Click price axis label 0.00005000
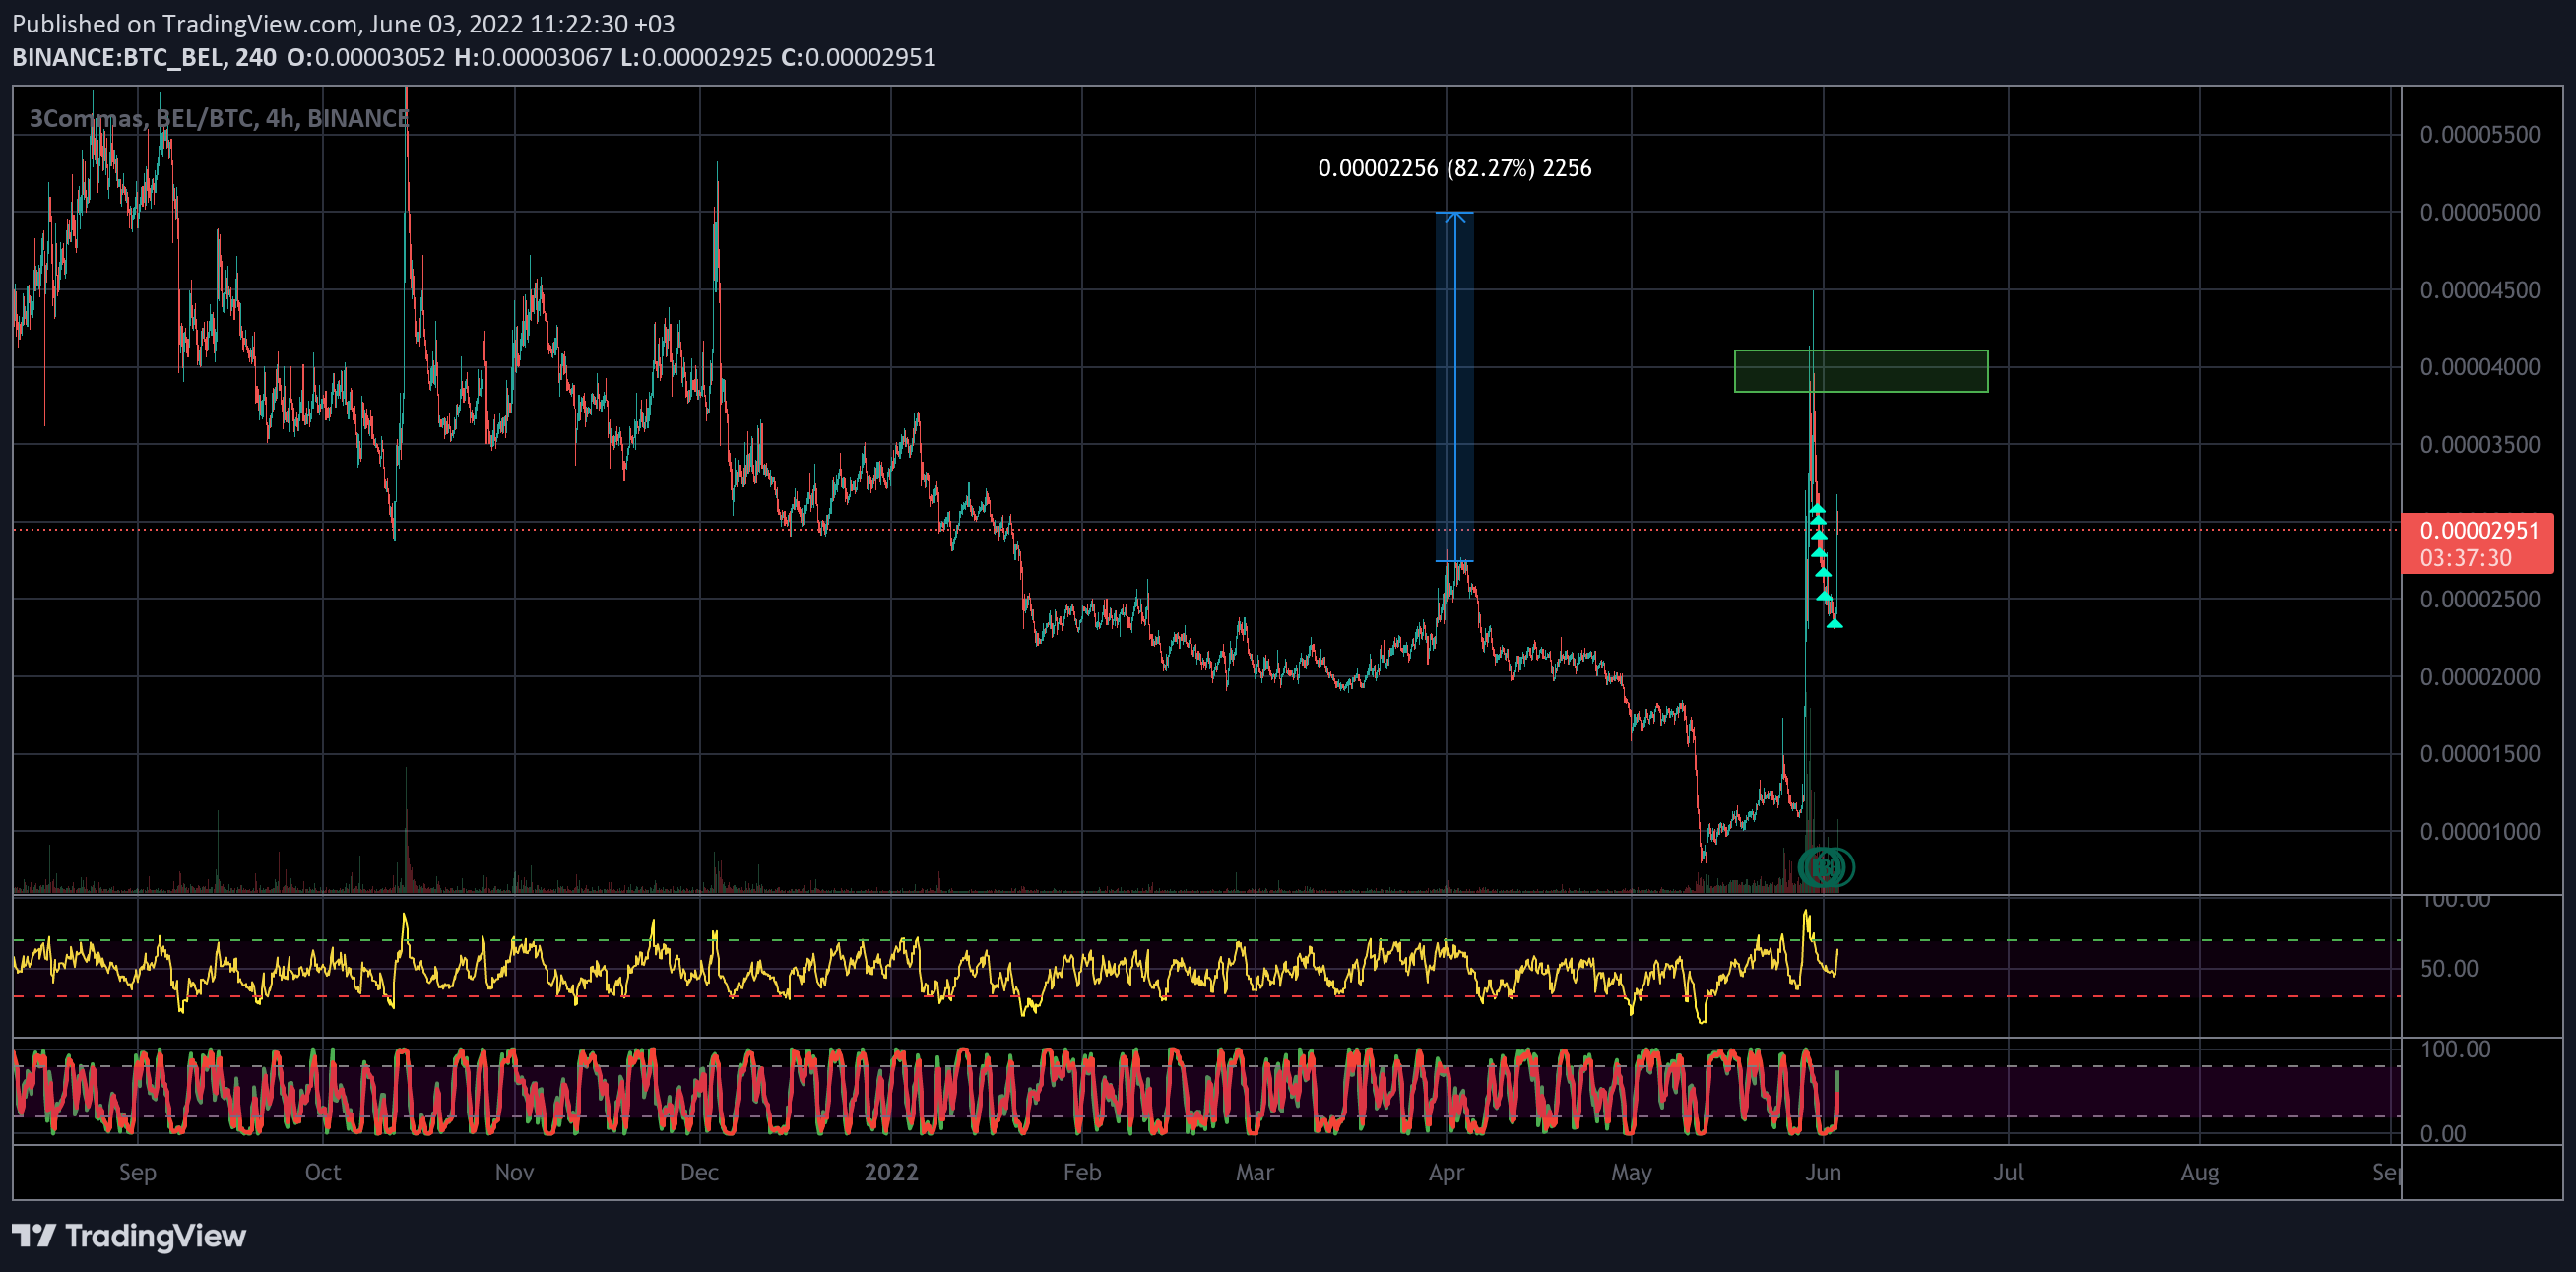 pyautogui.click(x=2479, y=212)
